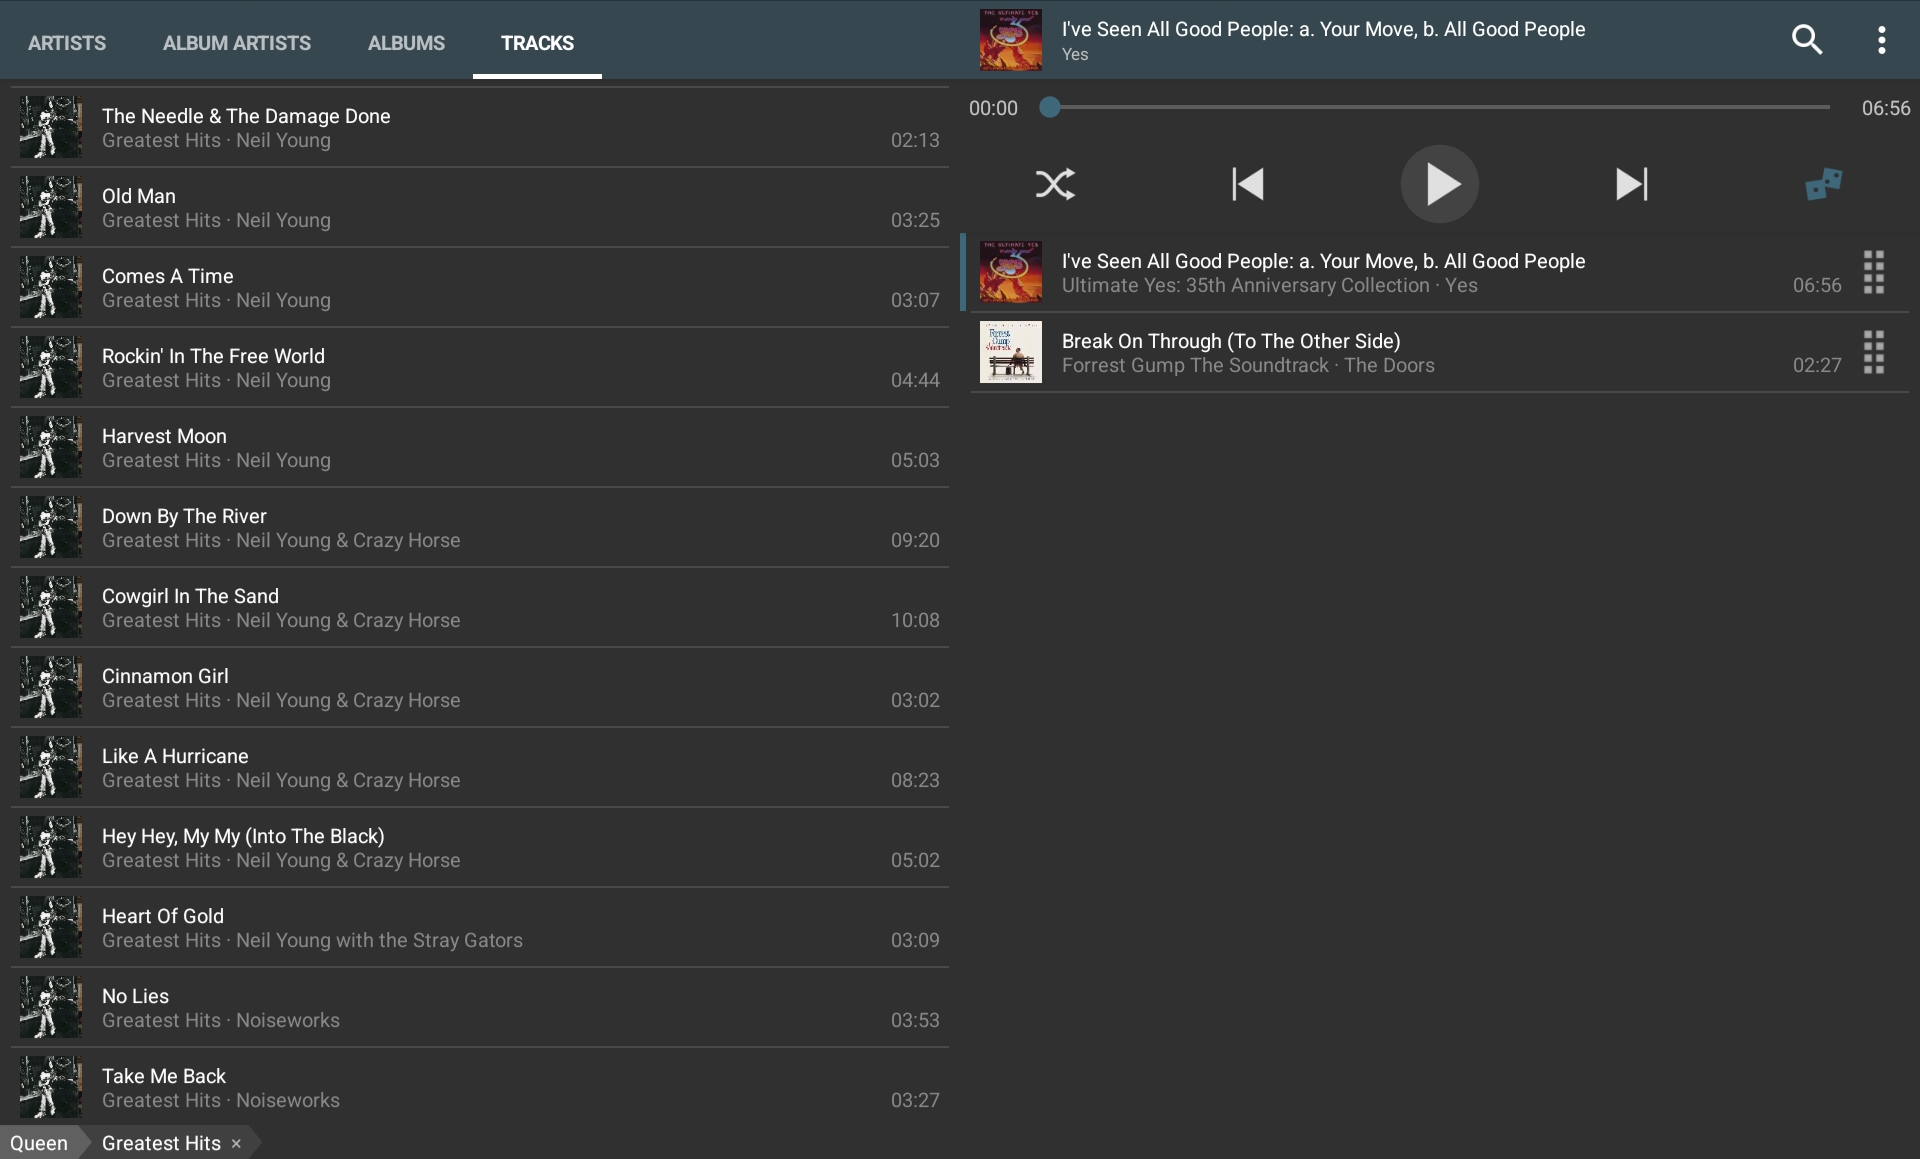The image size is (1920, 1159).
Task: Open album art for Break On Through
Action: [1010, 352]
